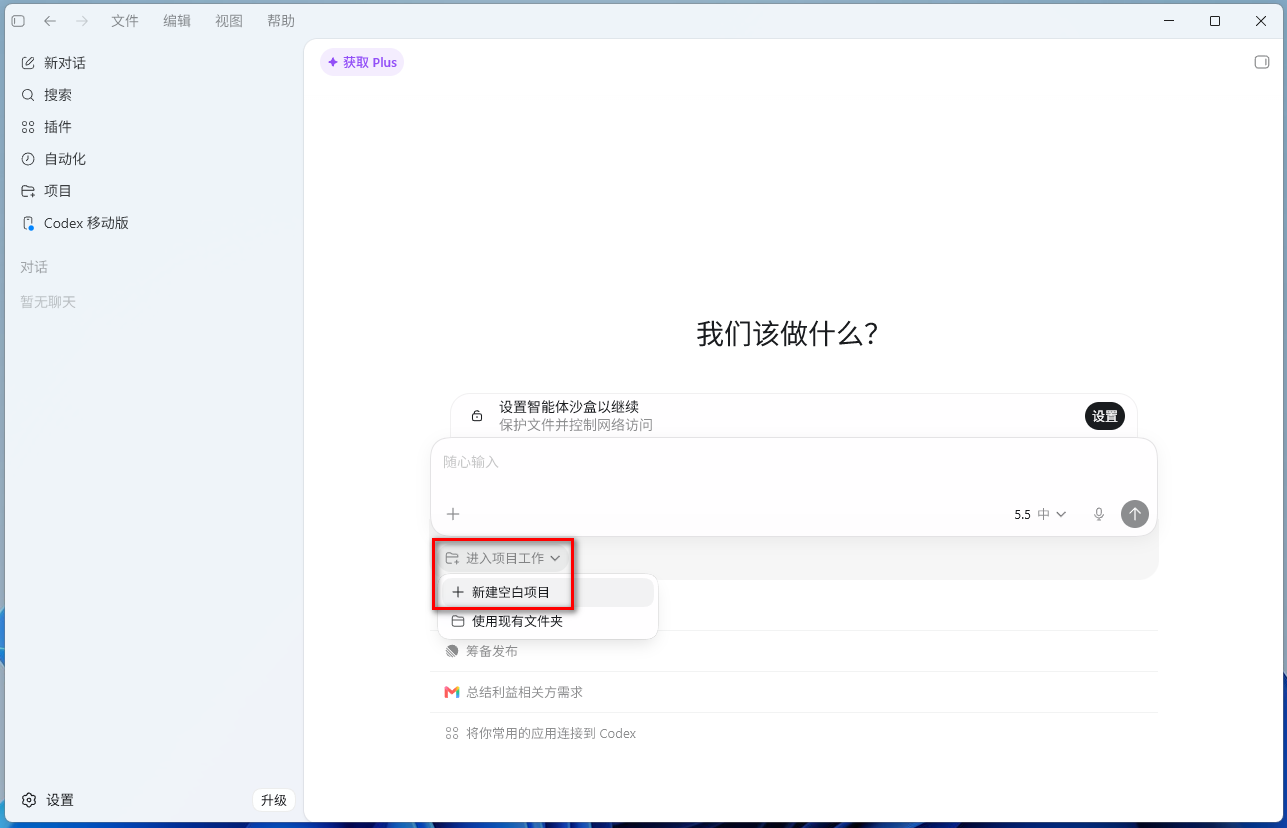
Task: Open the 项目 section
Action: pyautogui.click(x=152, y=191)
